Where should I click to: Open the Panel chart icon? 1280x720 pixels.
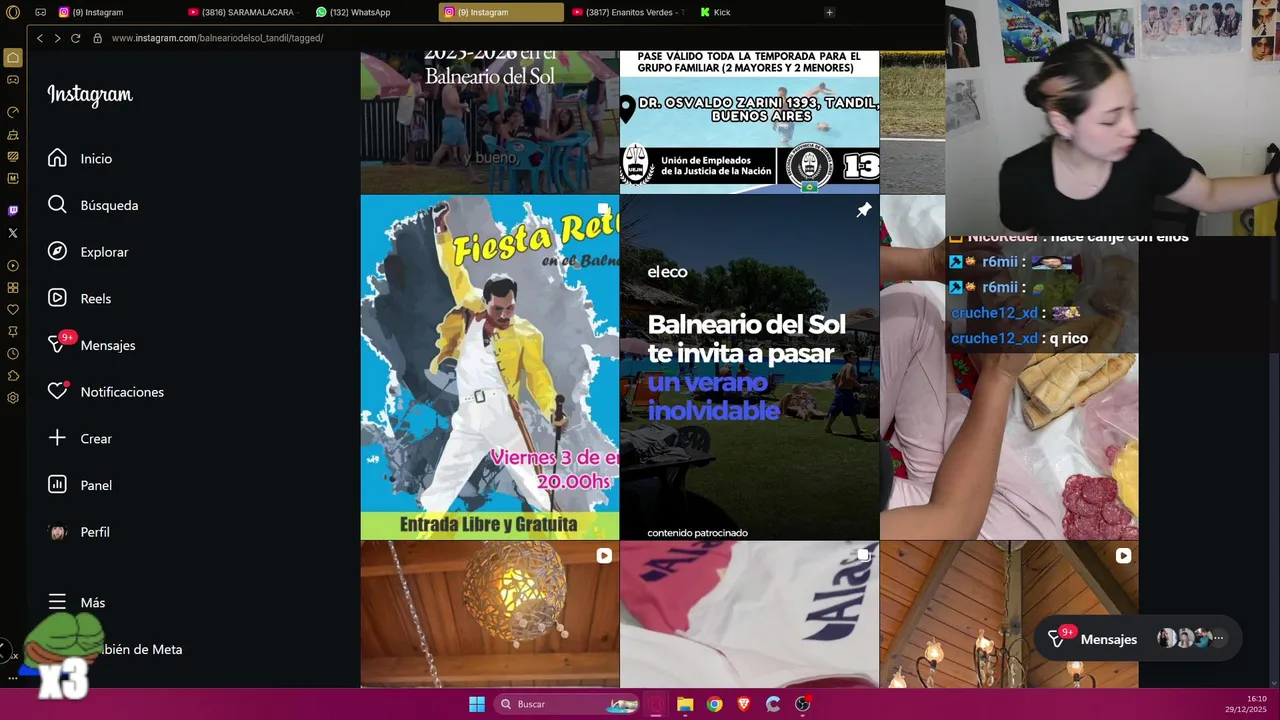click(57, 485)
